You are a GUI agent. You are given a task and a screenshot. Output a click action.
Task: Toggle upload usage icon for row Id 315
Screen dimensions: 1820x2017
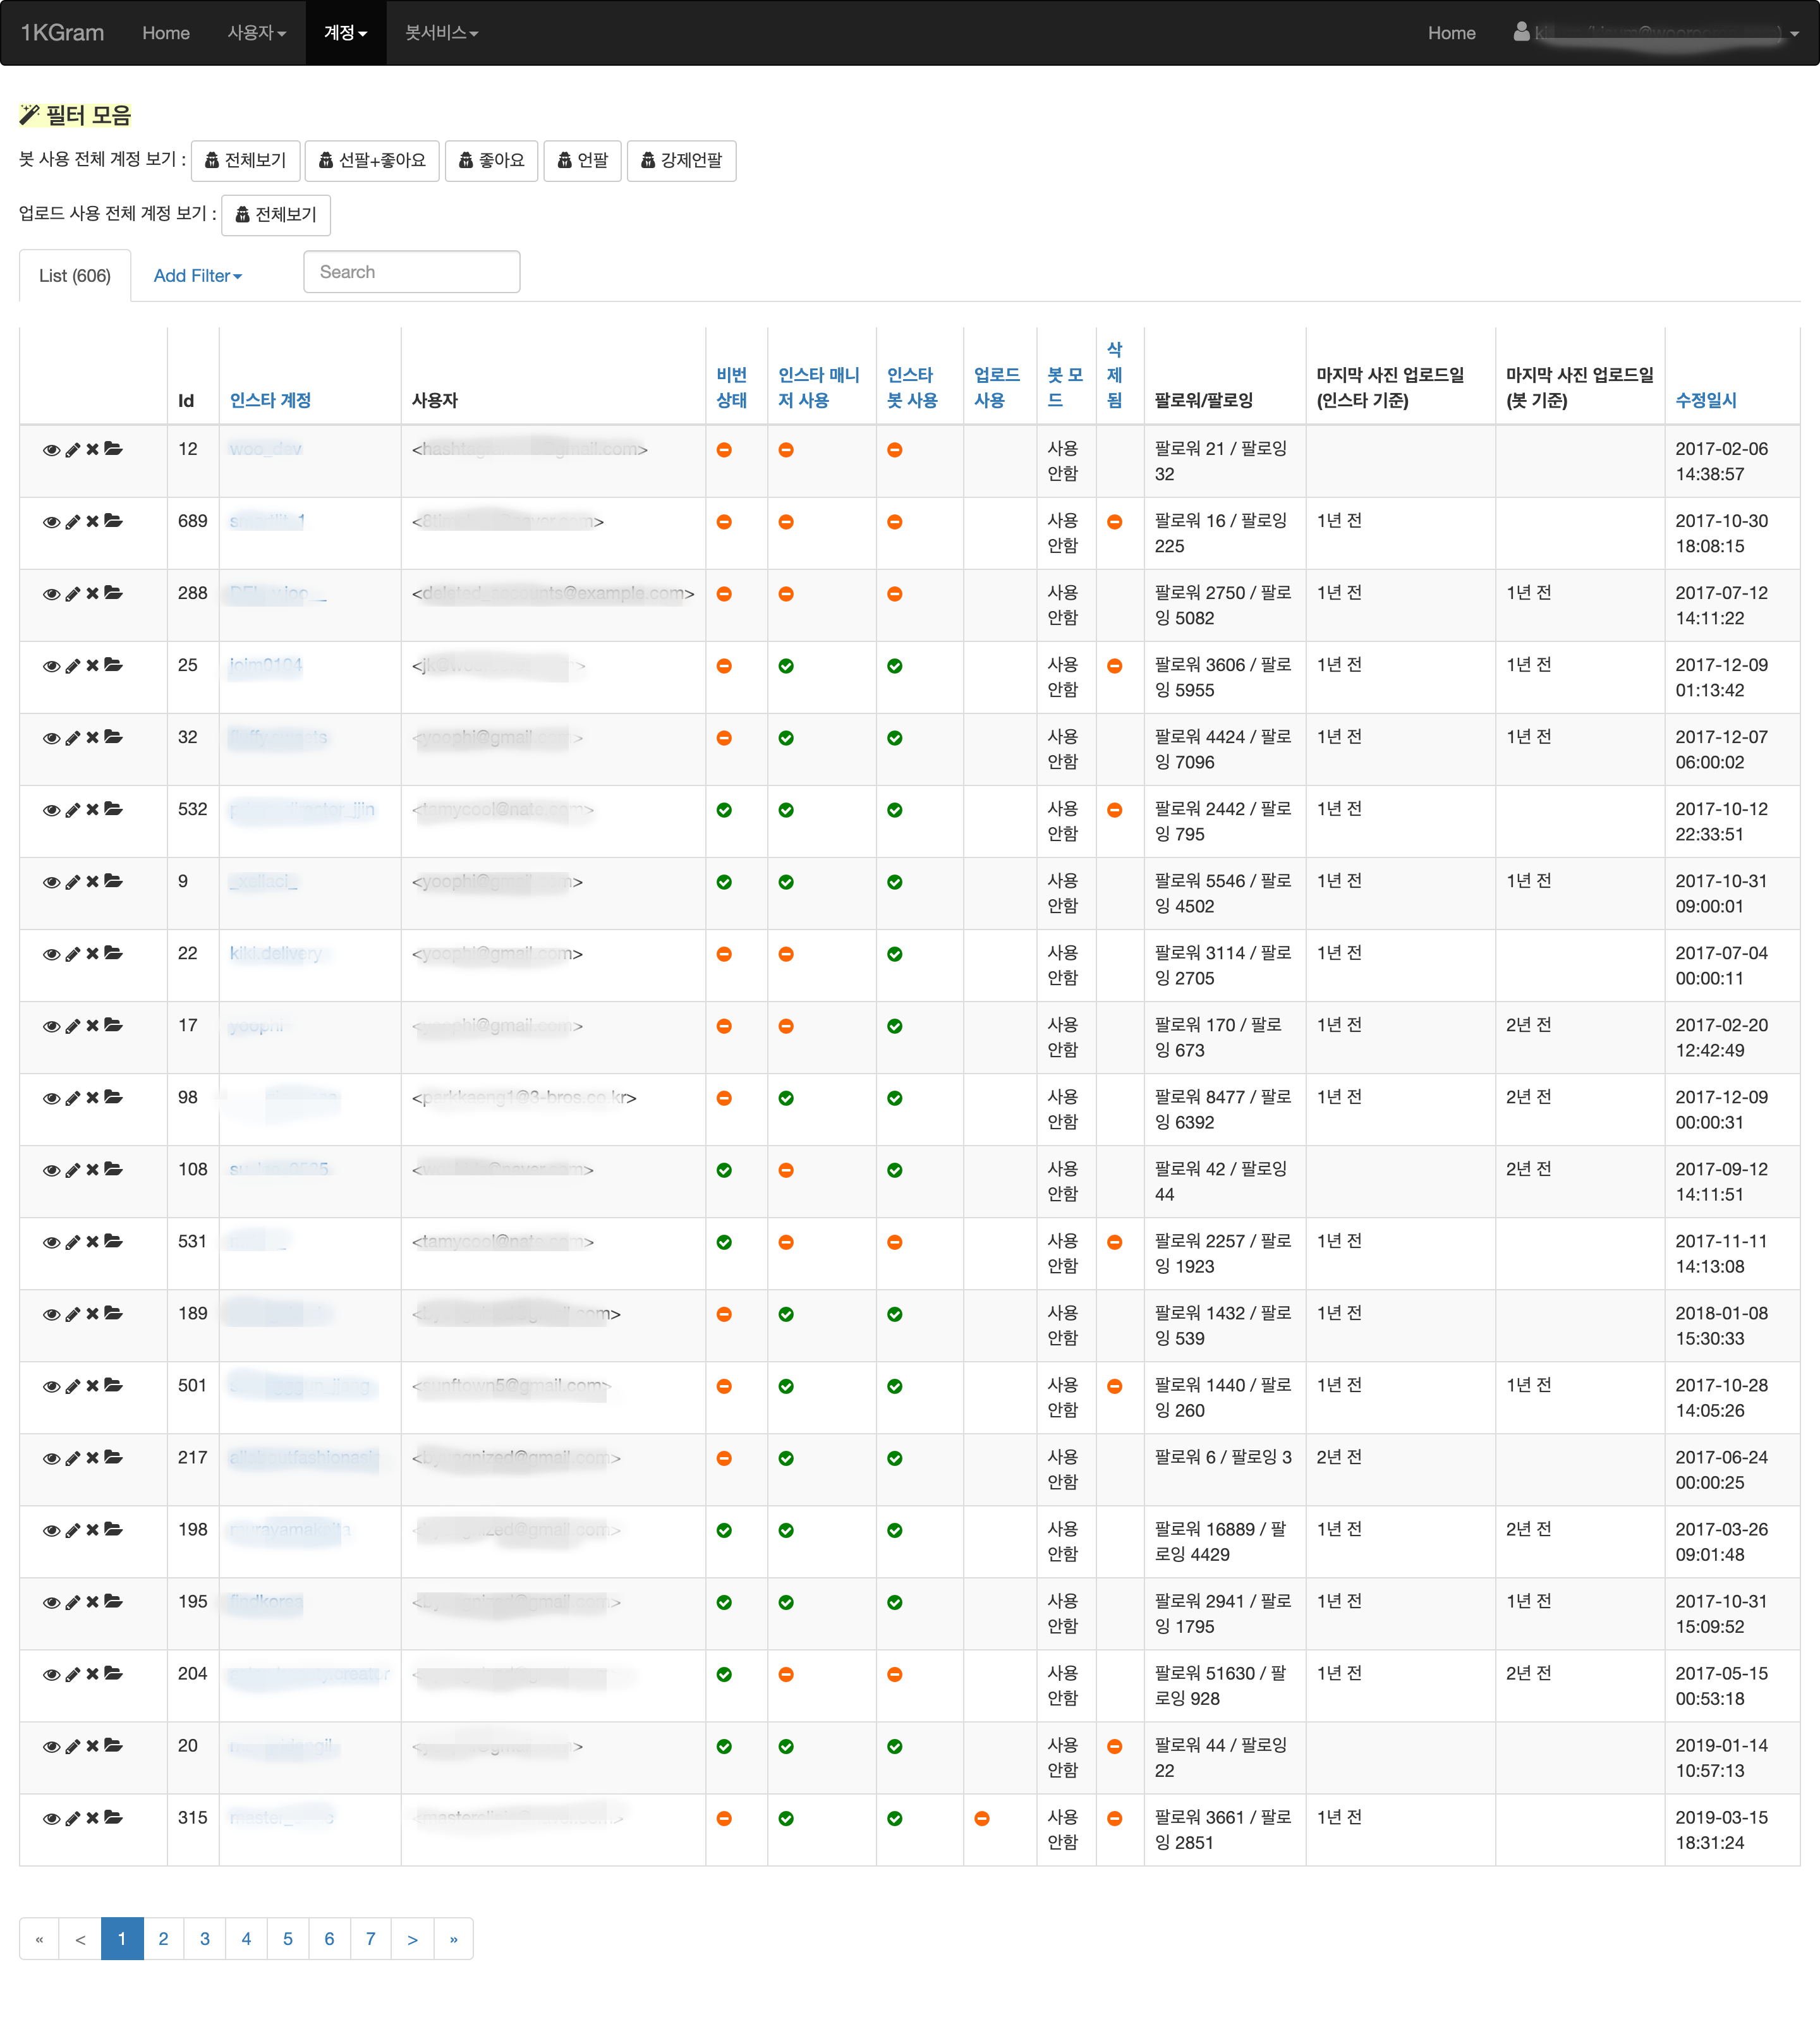point(981,1818)
